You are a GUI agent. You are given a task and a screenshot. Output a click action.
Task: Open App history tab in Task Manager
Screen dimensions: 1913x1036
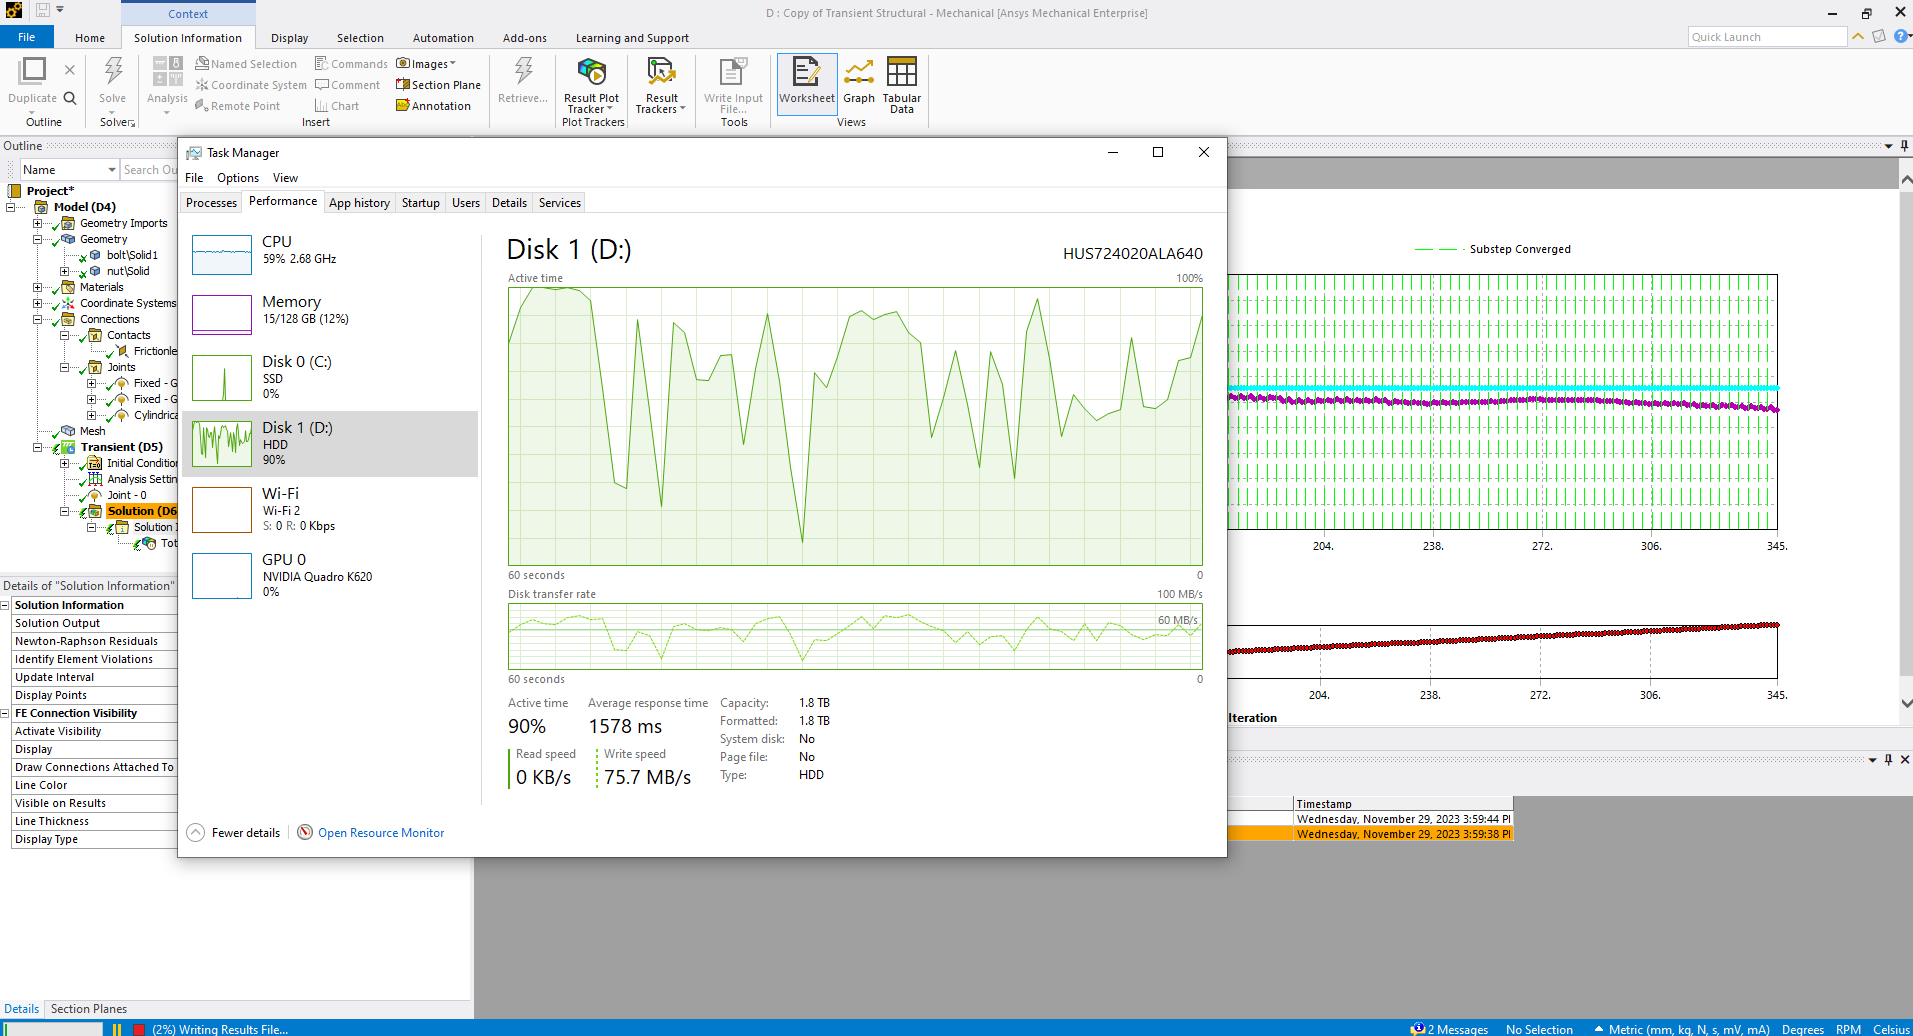click(x=359, y=203)
